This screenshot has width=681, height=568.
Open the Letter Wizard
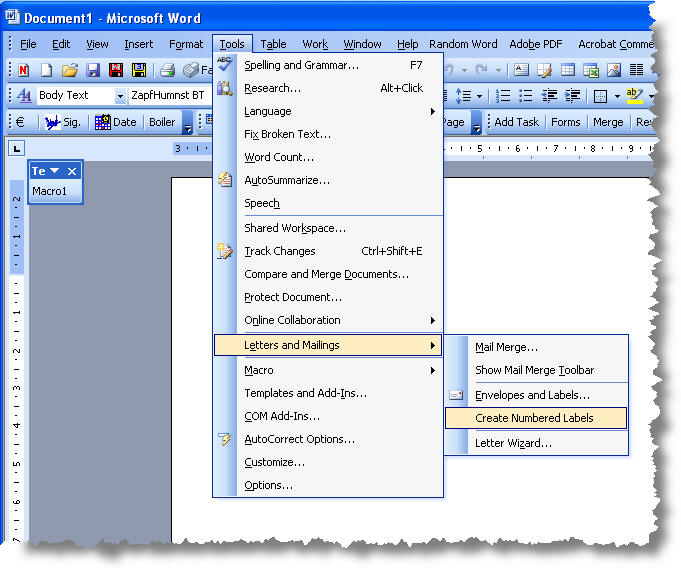[x=536, y=443]
